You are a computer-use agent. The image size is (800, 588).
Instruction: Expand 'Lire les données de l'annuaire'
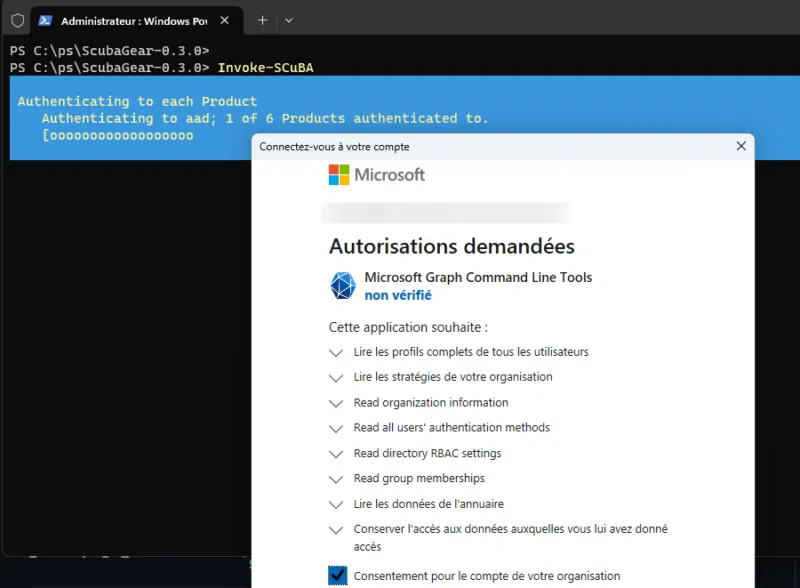click(336, 504)
